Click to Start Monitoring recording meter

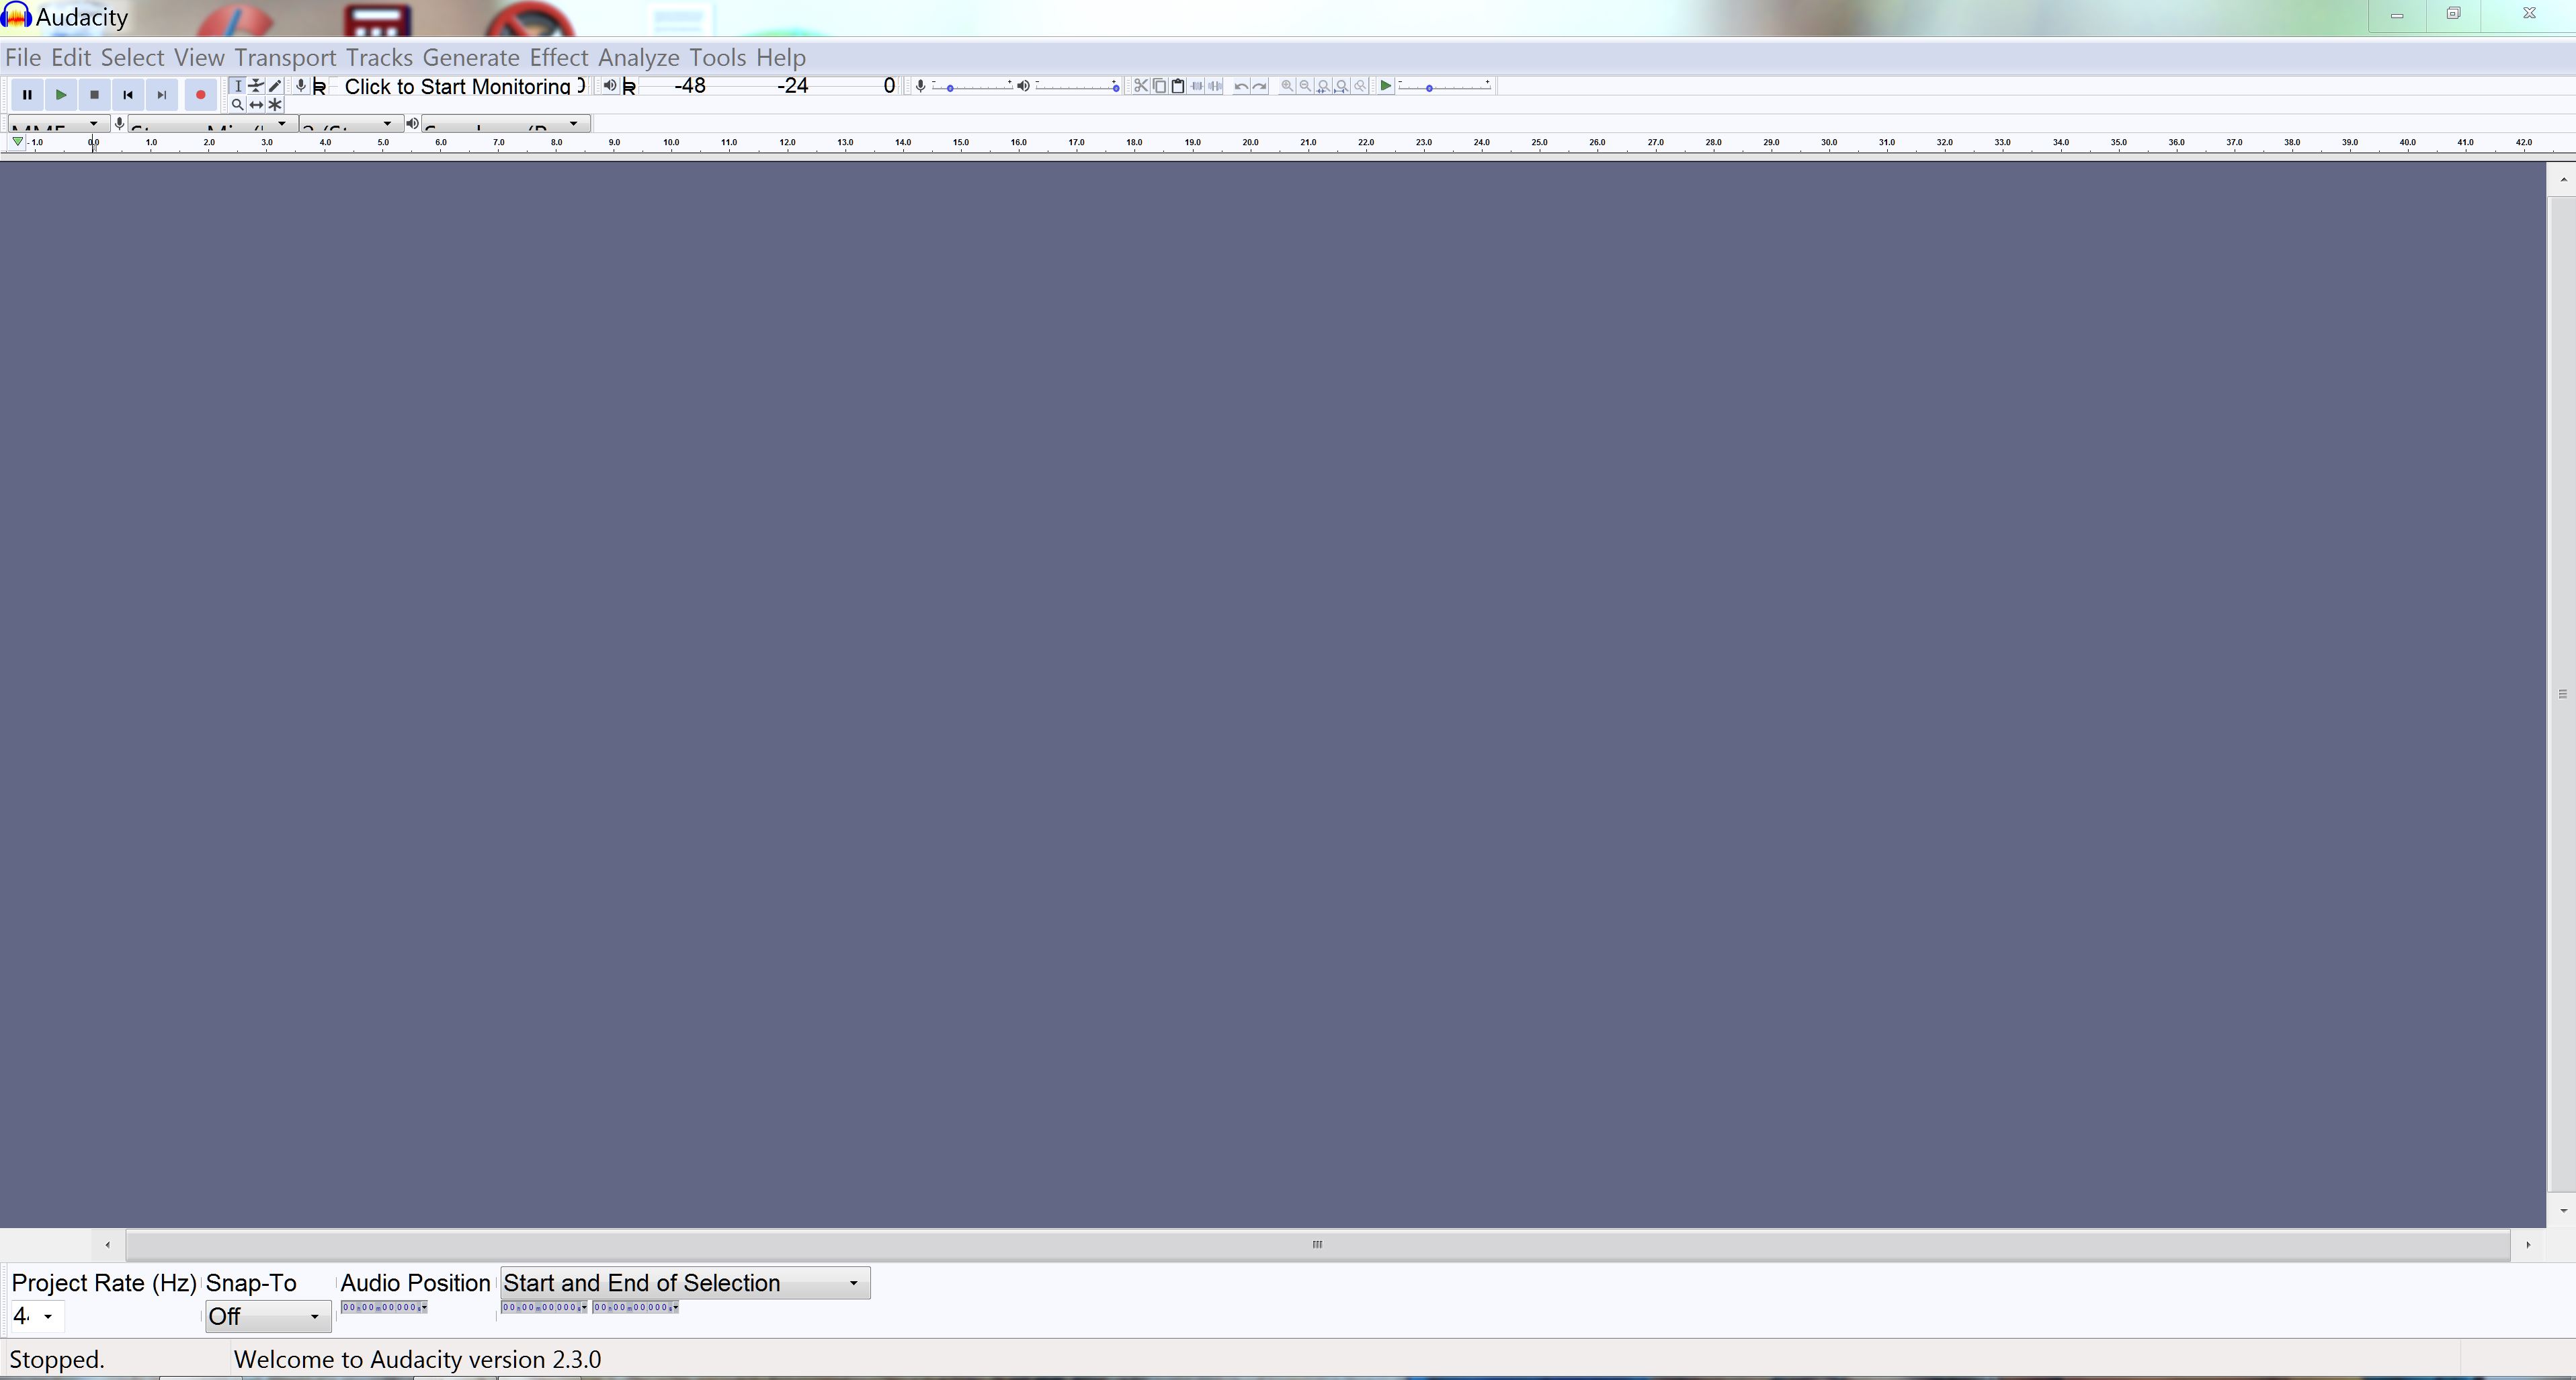tap(457, 87)
